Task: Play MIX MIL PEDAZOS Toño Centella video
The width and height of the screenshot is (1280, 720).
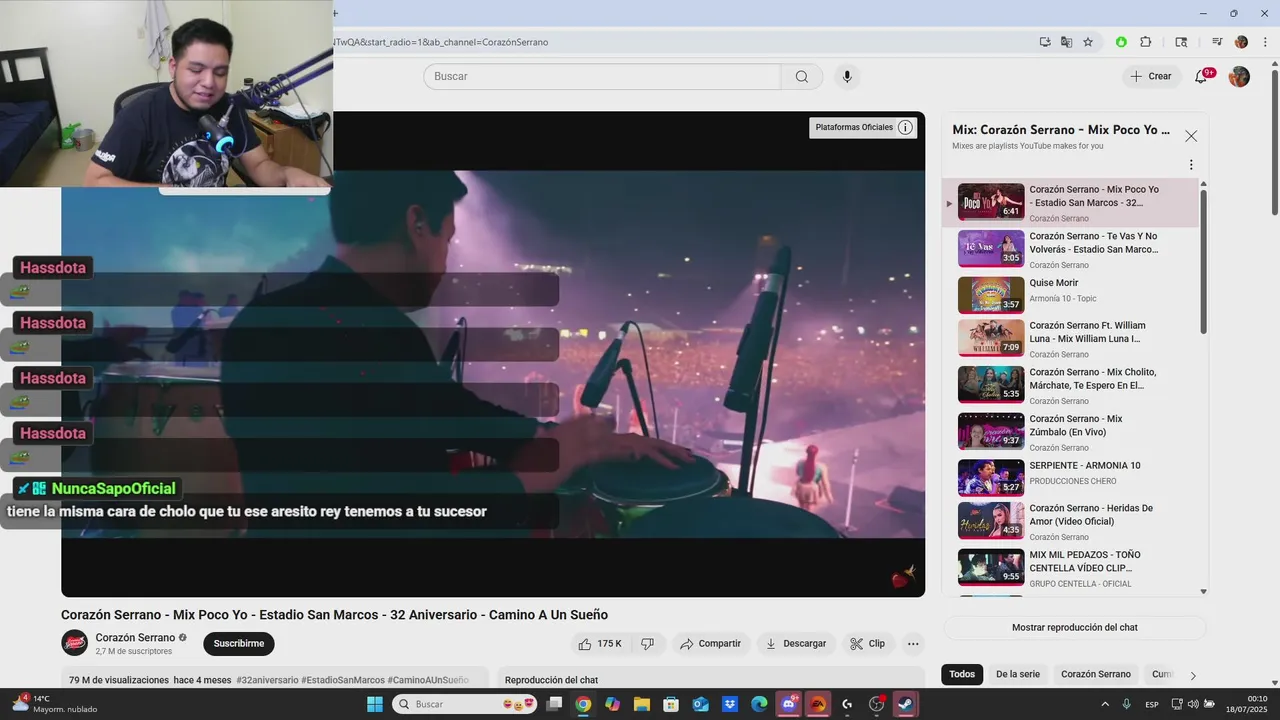Action: coord(1070,568)
